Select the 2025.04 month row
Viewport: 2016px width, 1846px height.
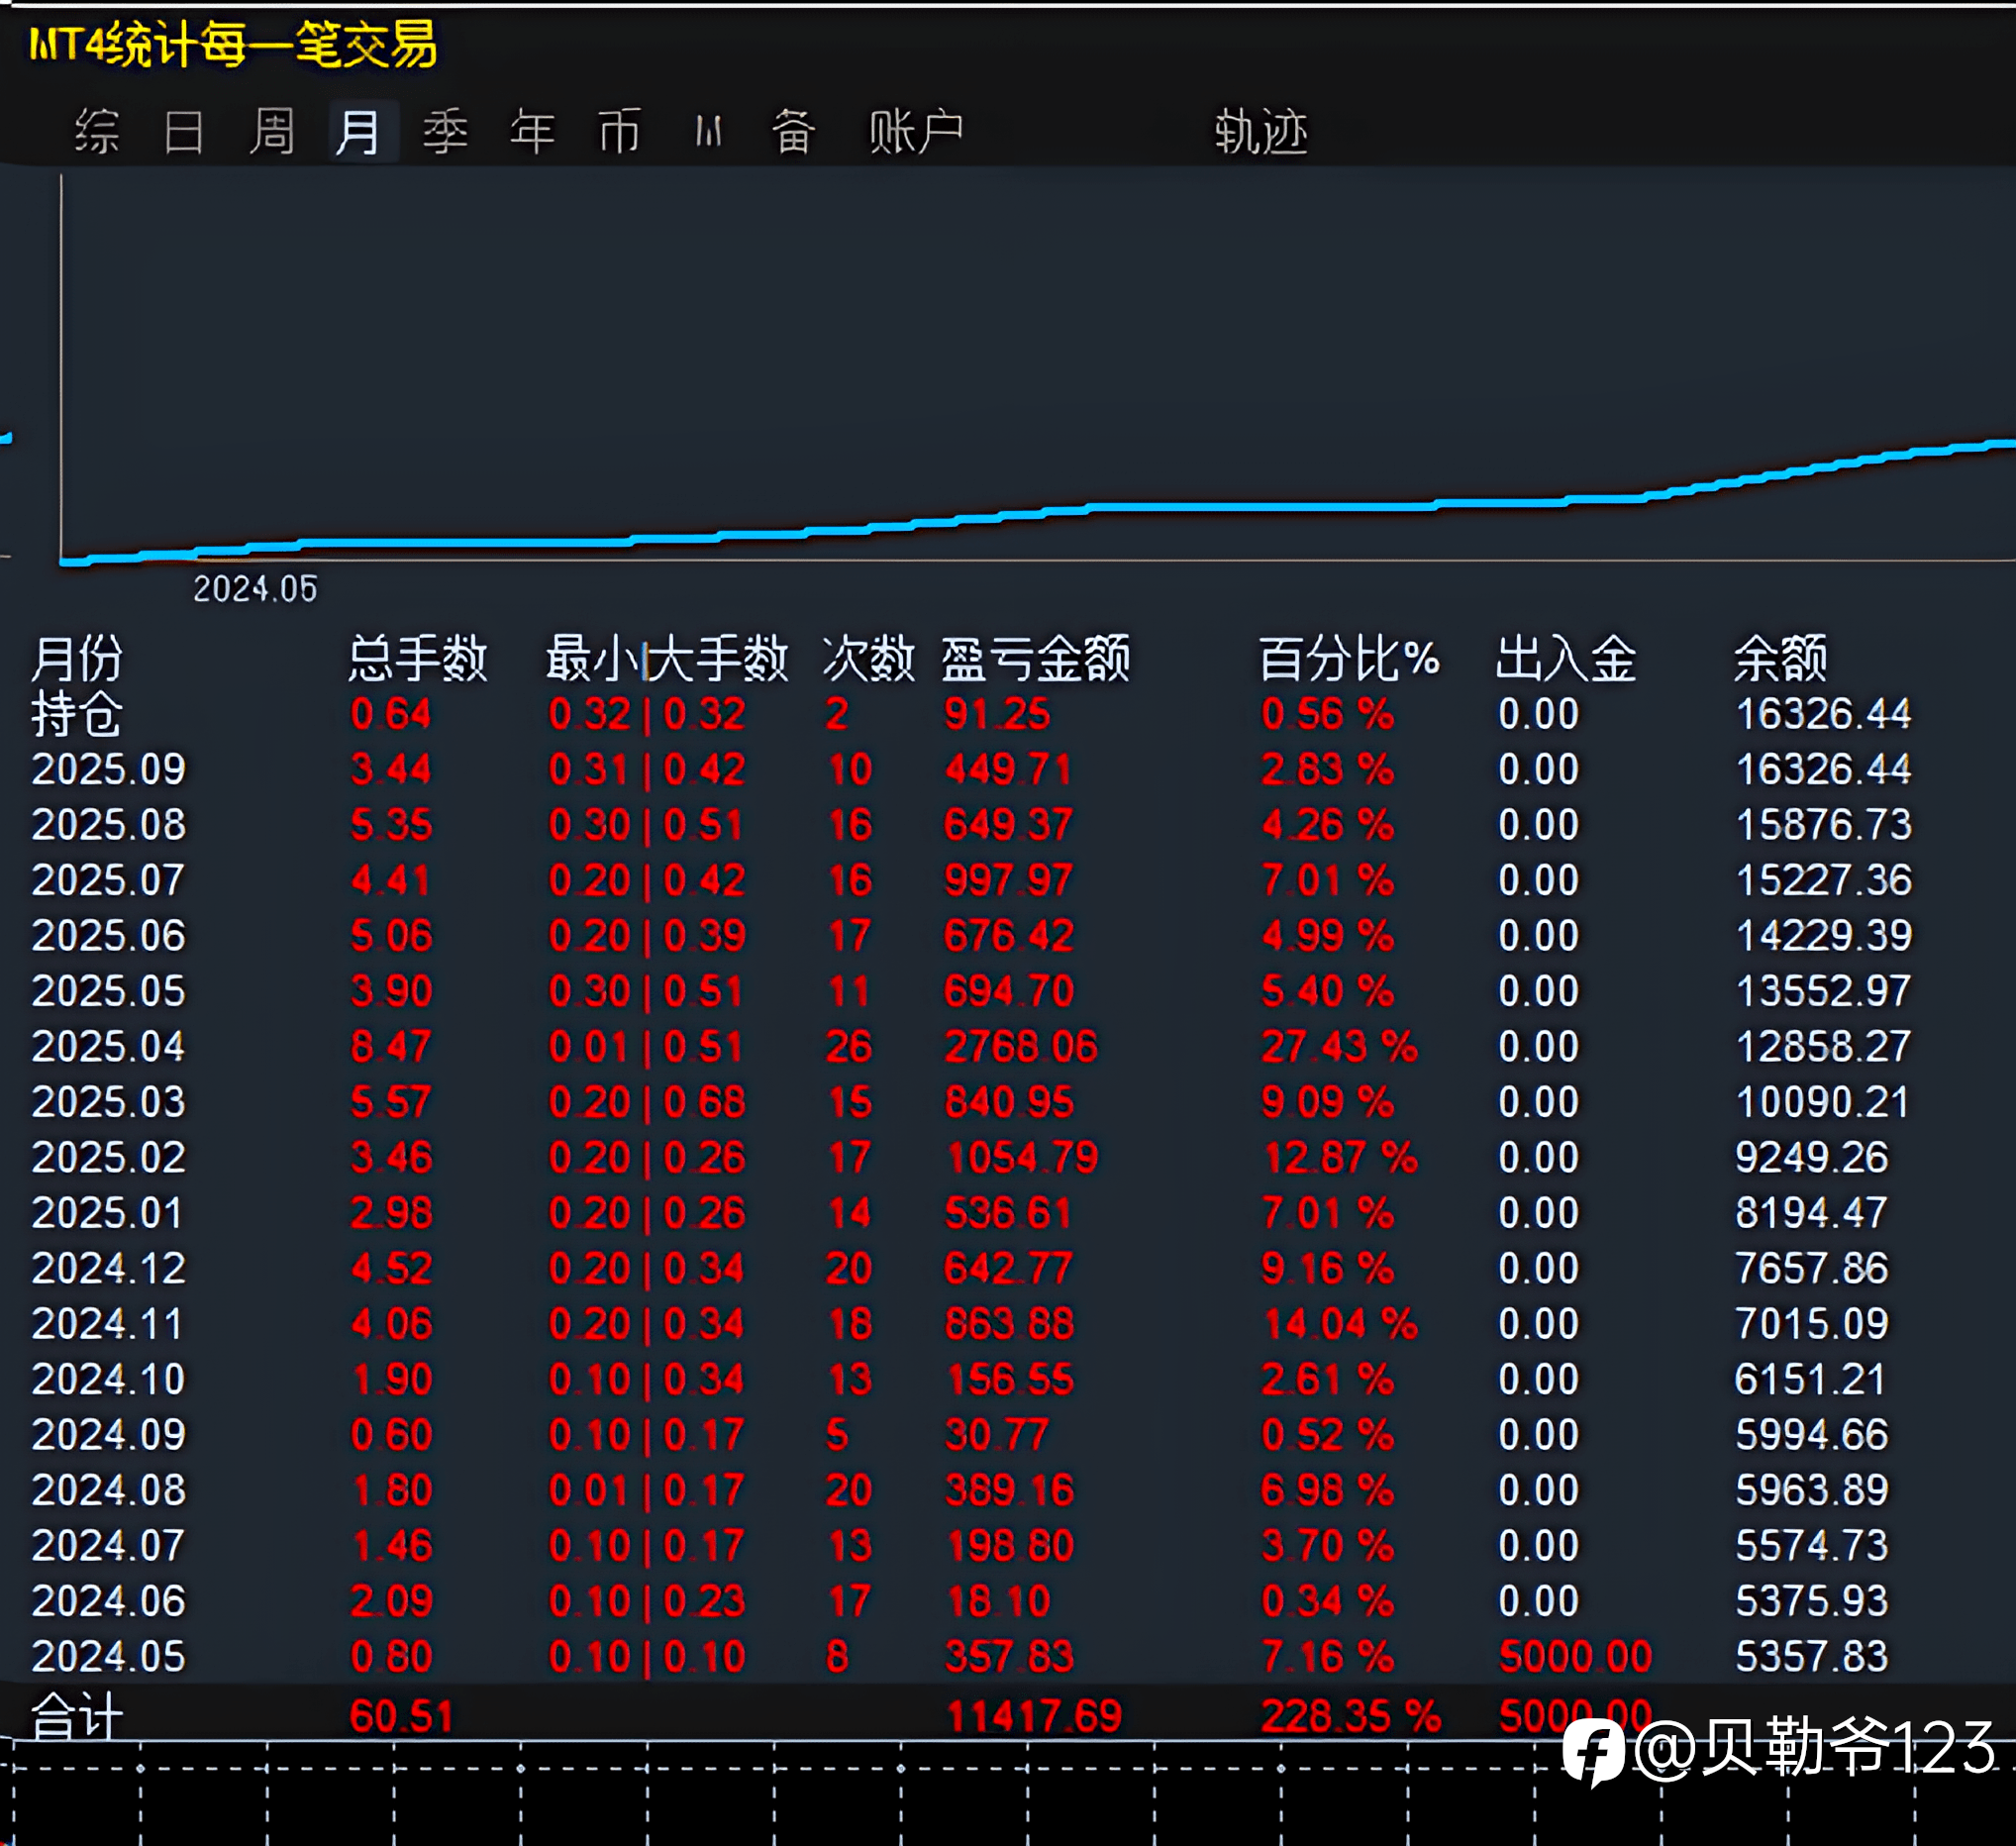click(970, 1047)
